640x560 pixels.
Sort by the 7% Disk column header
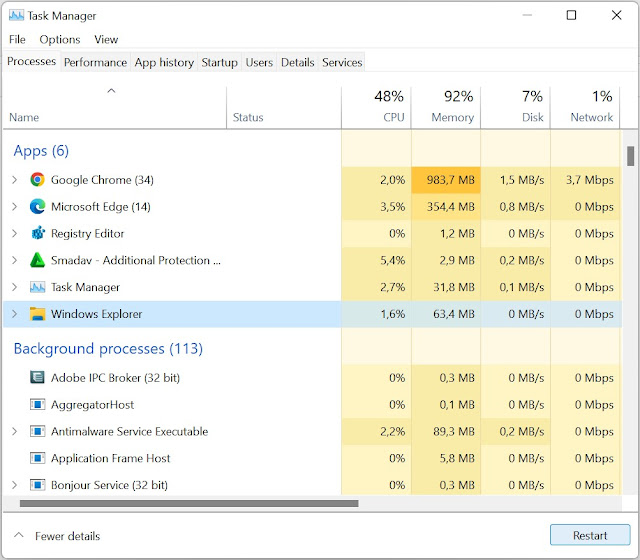coord(515,108)
